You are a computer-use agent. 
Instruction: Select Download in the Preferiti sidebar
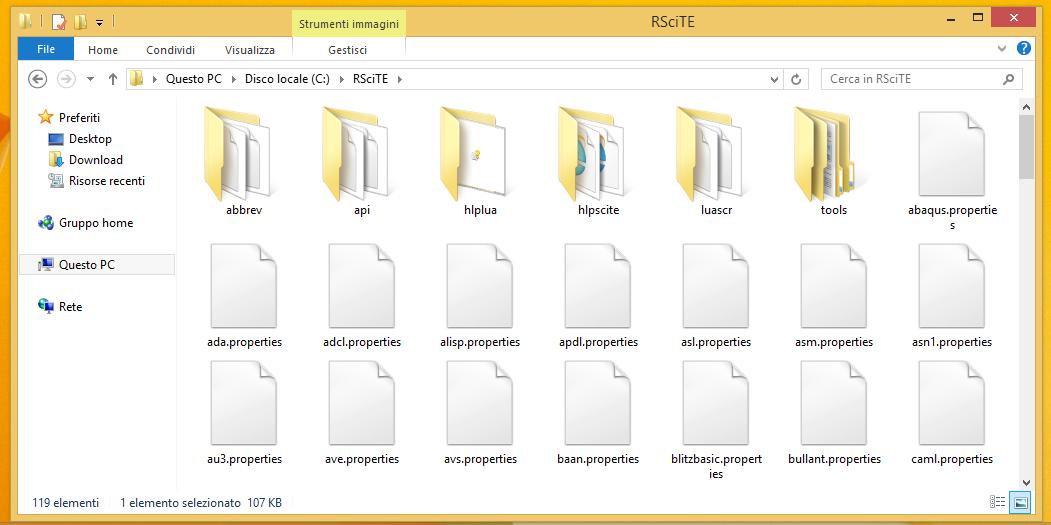click(95, 160)
